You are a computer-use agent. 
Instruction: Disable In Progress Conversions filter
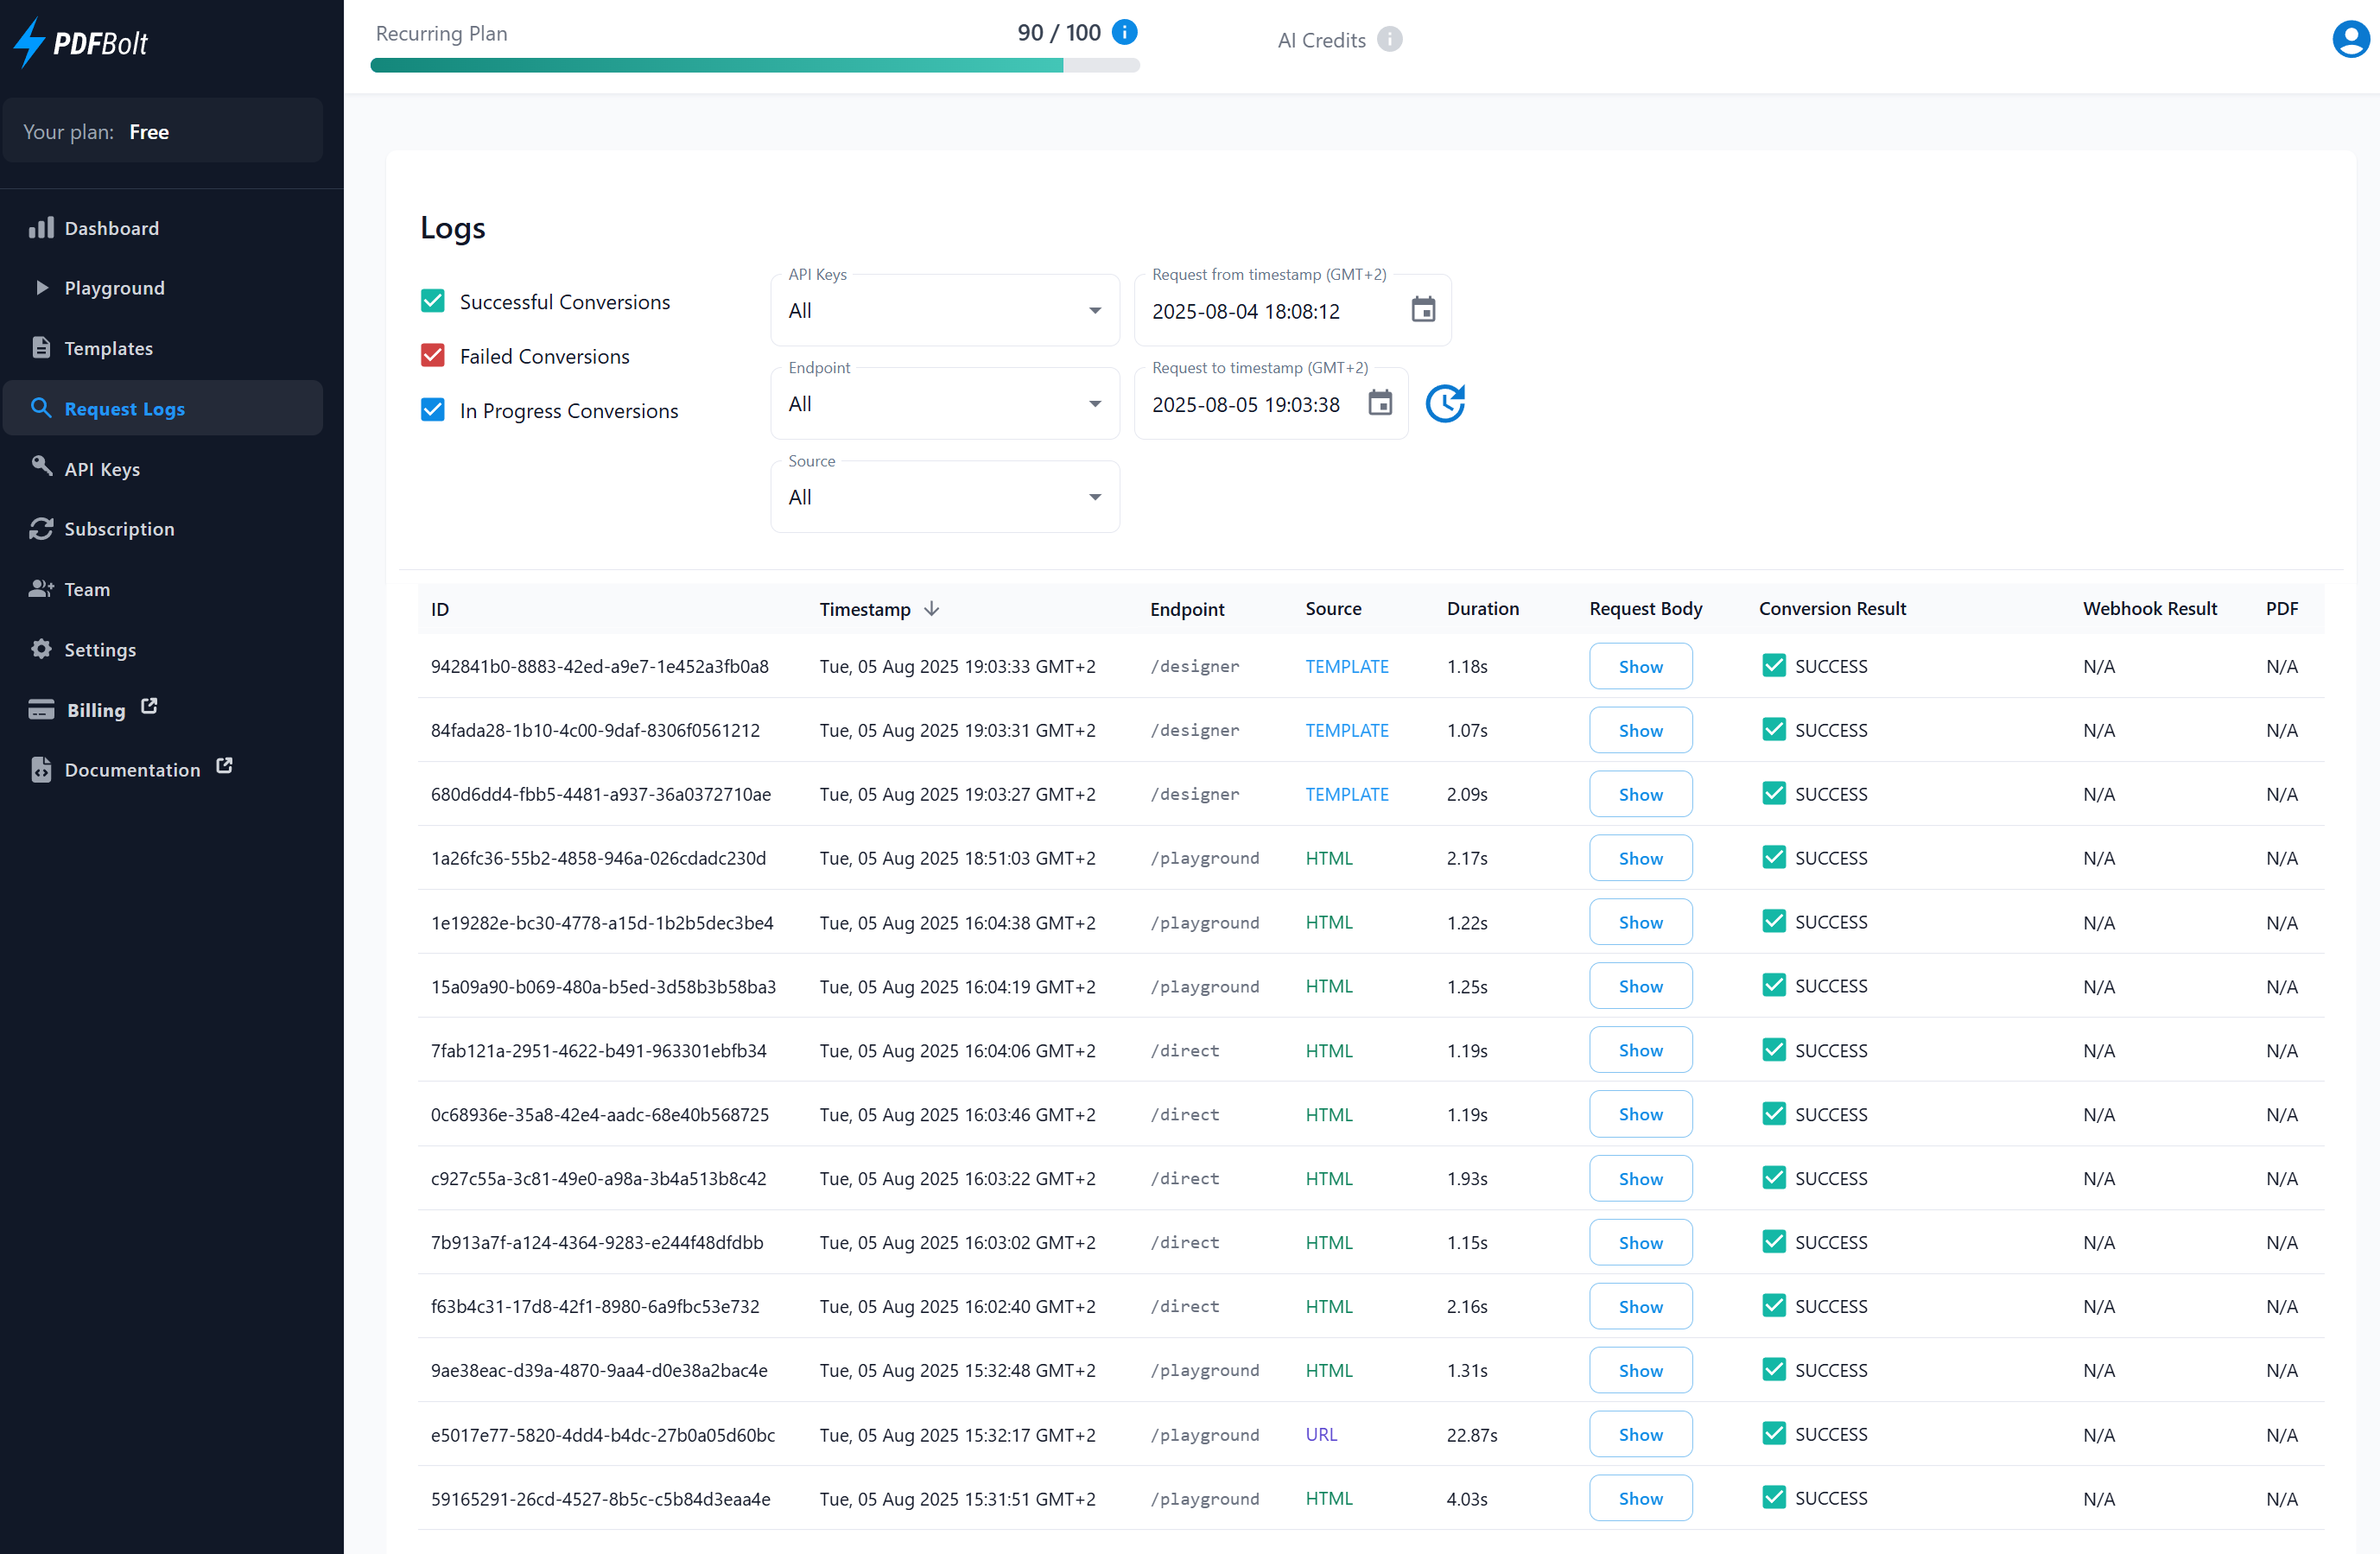click(433, 410)
